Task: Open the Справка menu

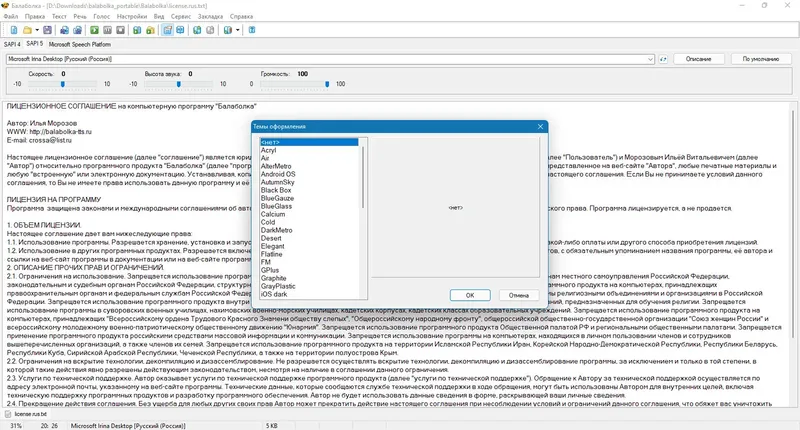Action: pos(241,16)
